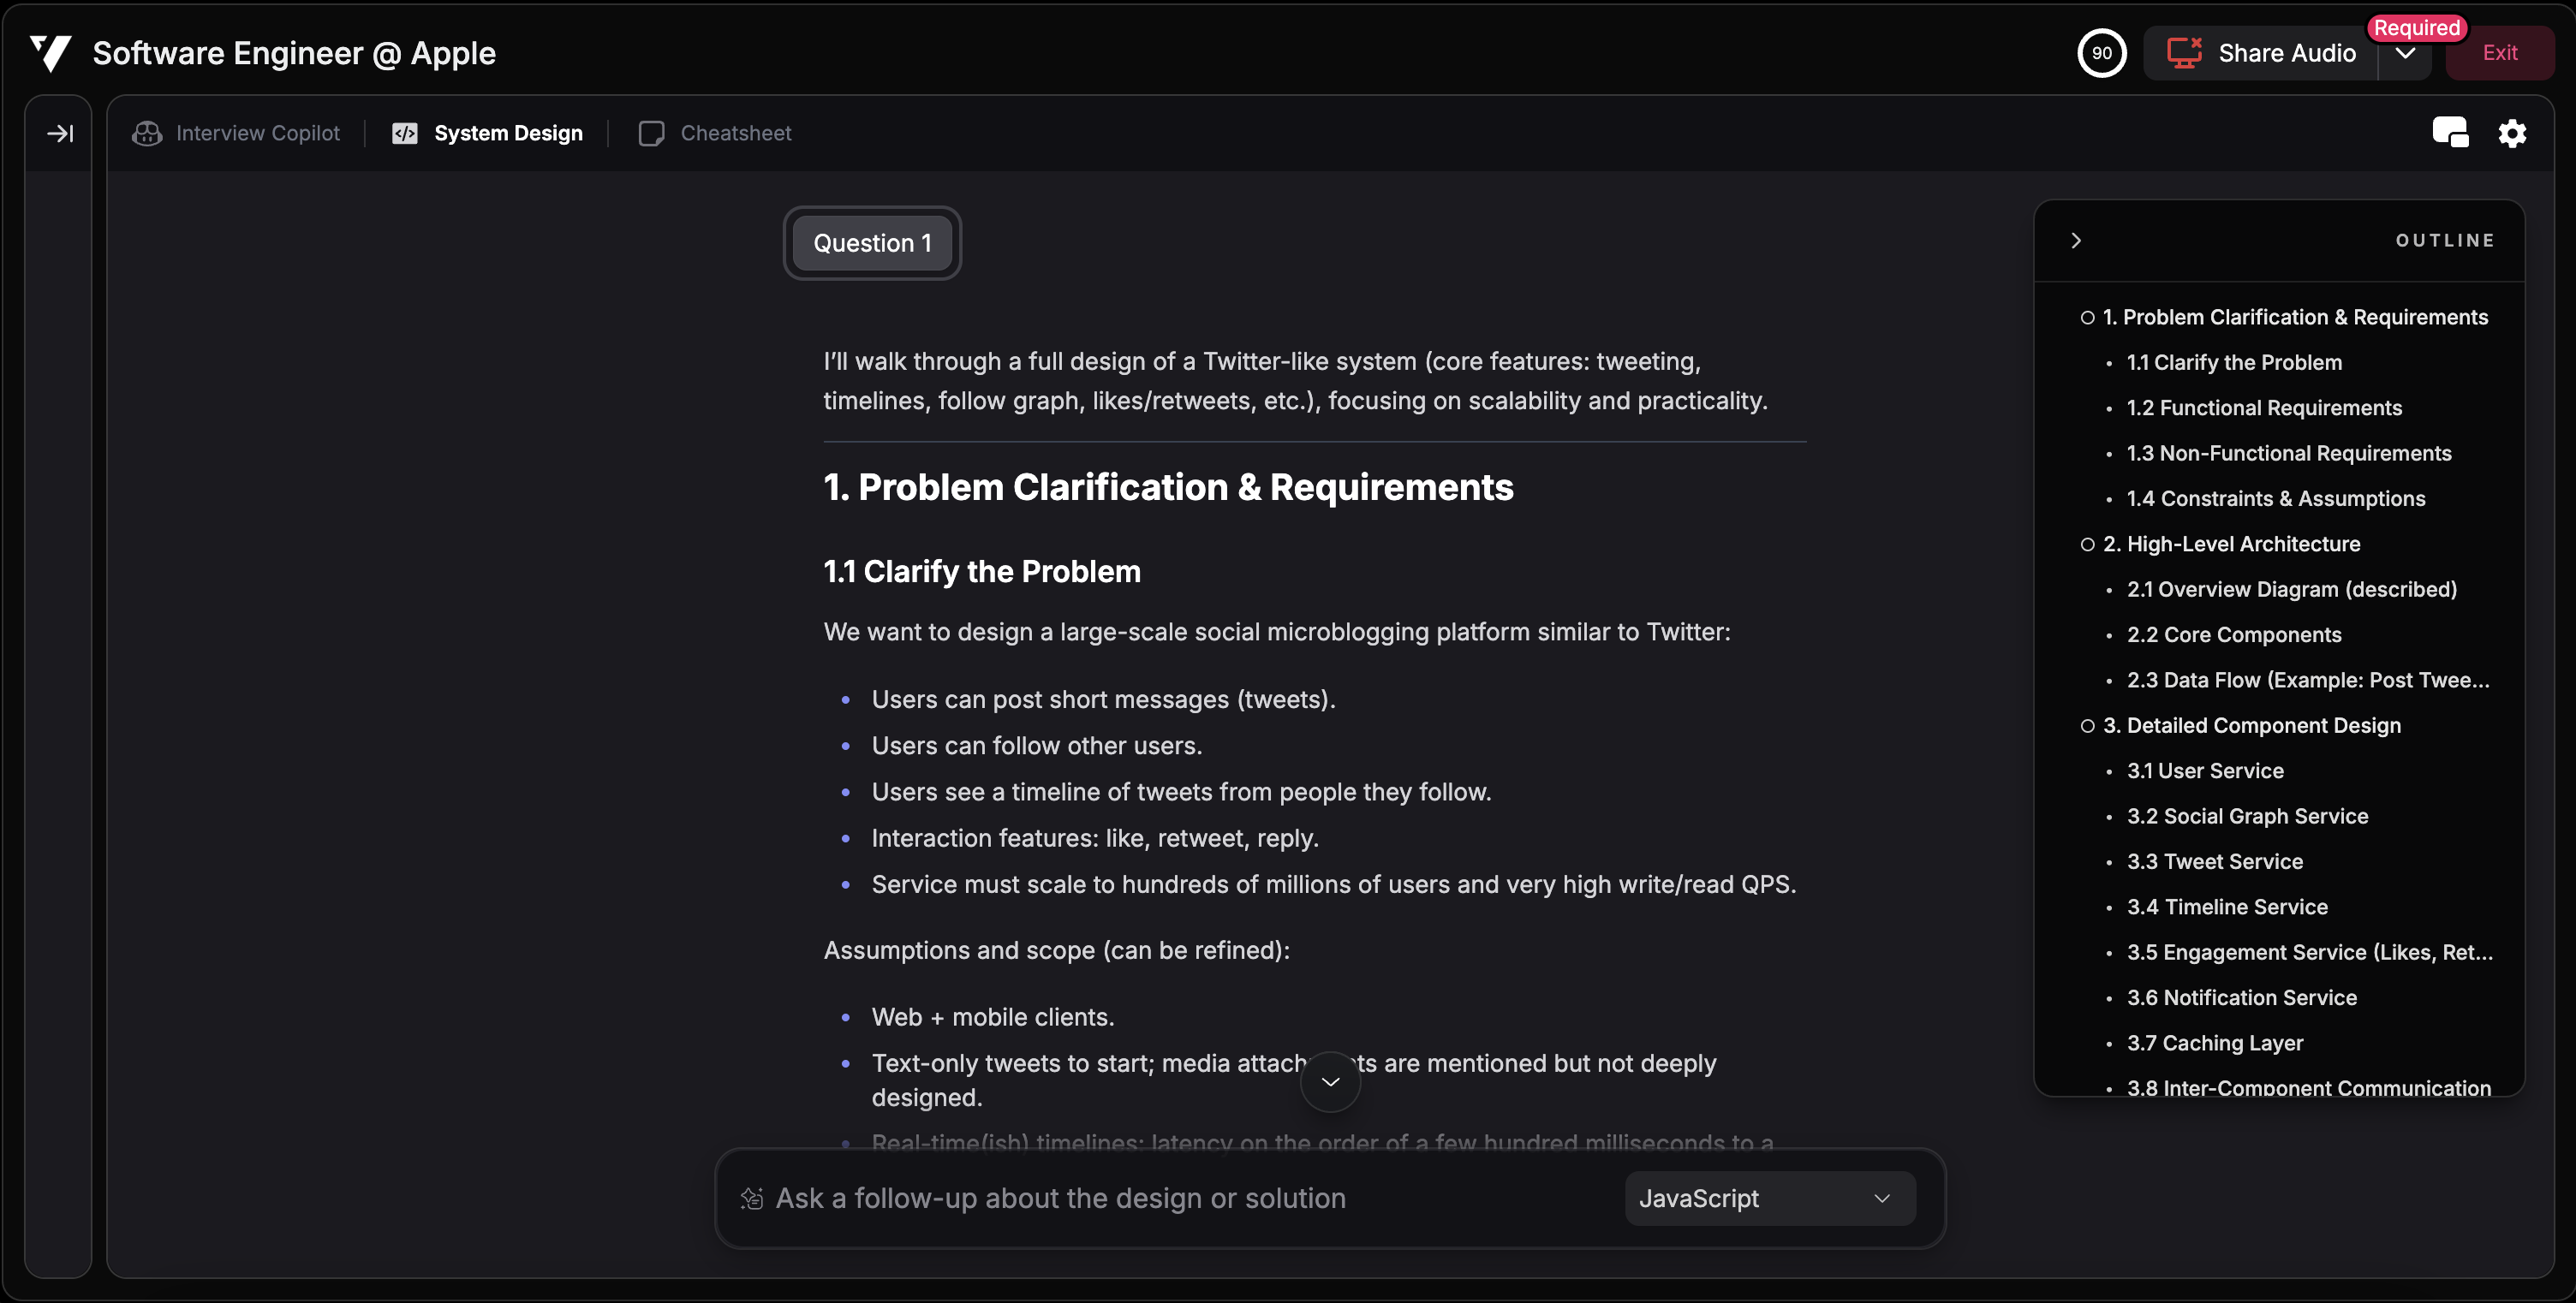This screenshot has width=2576, height=1303.
Task: Click the AI sparkle icon in follow-up box
Action: tap(752, 1198)
